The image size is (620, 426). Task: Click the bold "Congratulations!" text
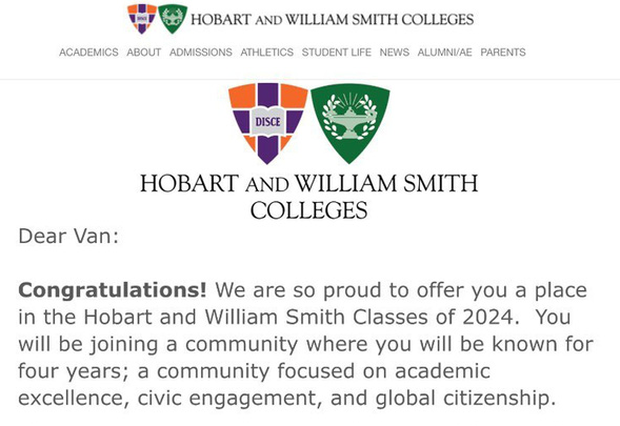coord(112,291)
